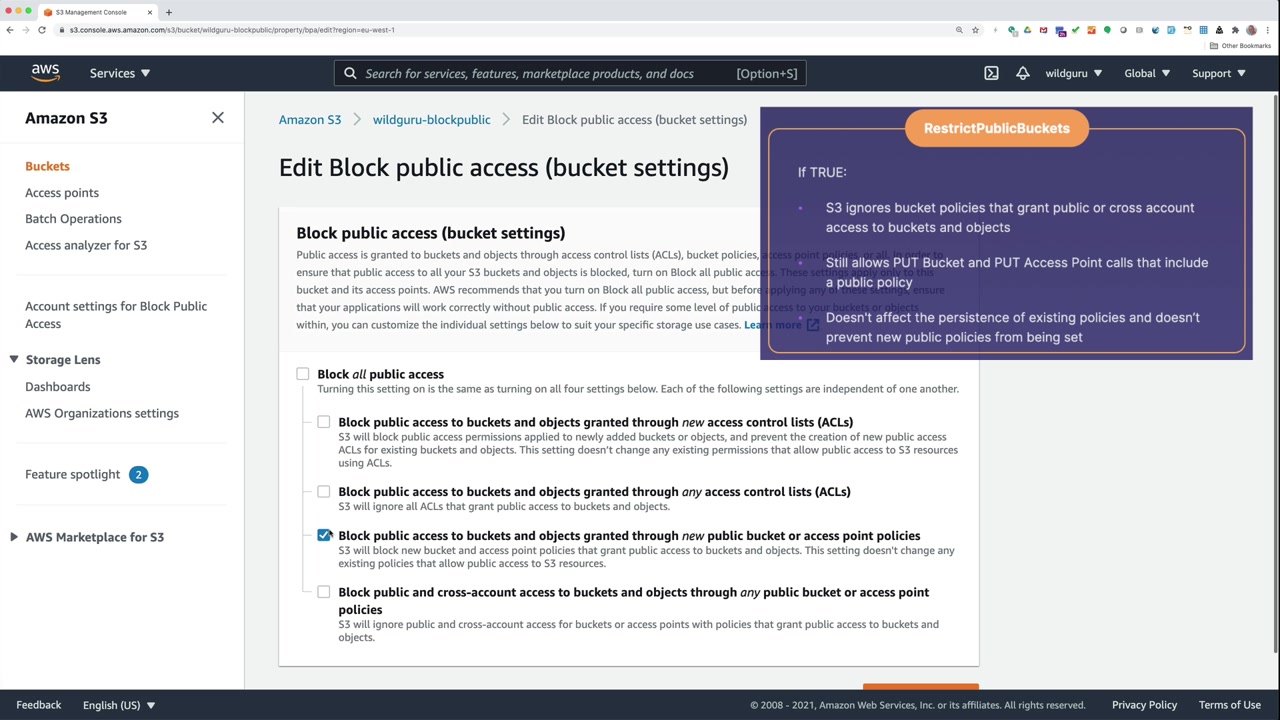Open the wildguru account dropdown

pos(1074,73)
